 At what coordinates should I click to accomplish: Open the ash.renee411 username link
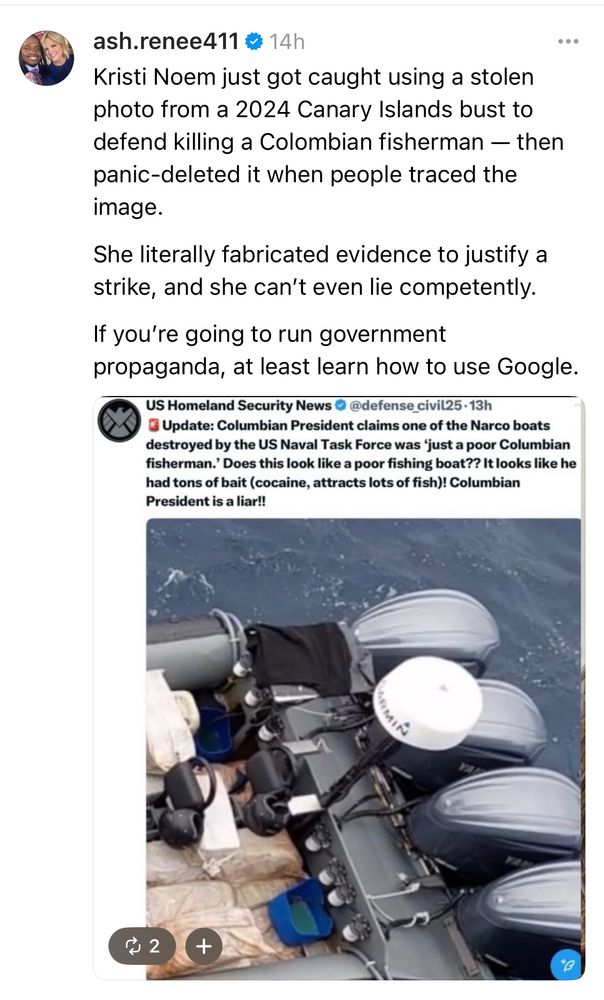(166, 41)
